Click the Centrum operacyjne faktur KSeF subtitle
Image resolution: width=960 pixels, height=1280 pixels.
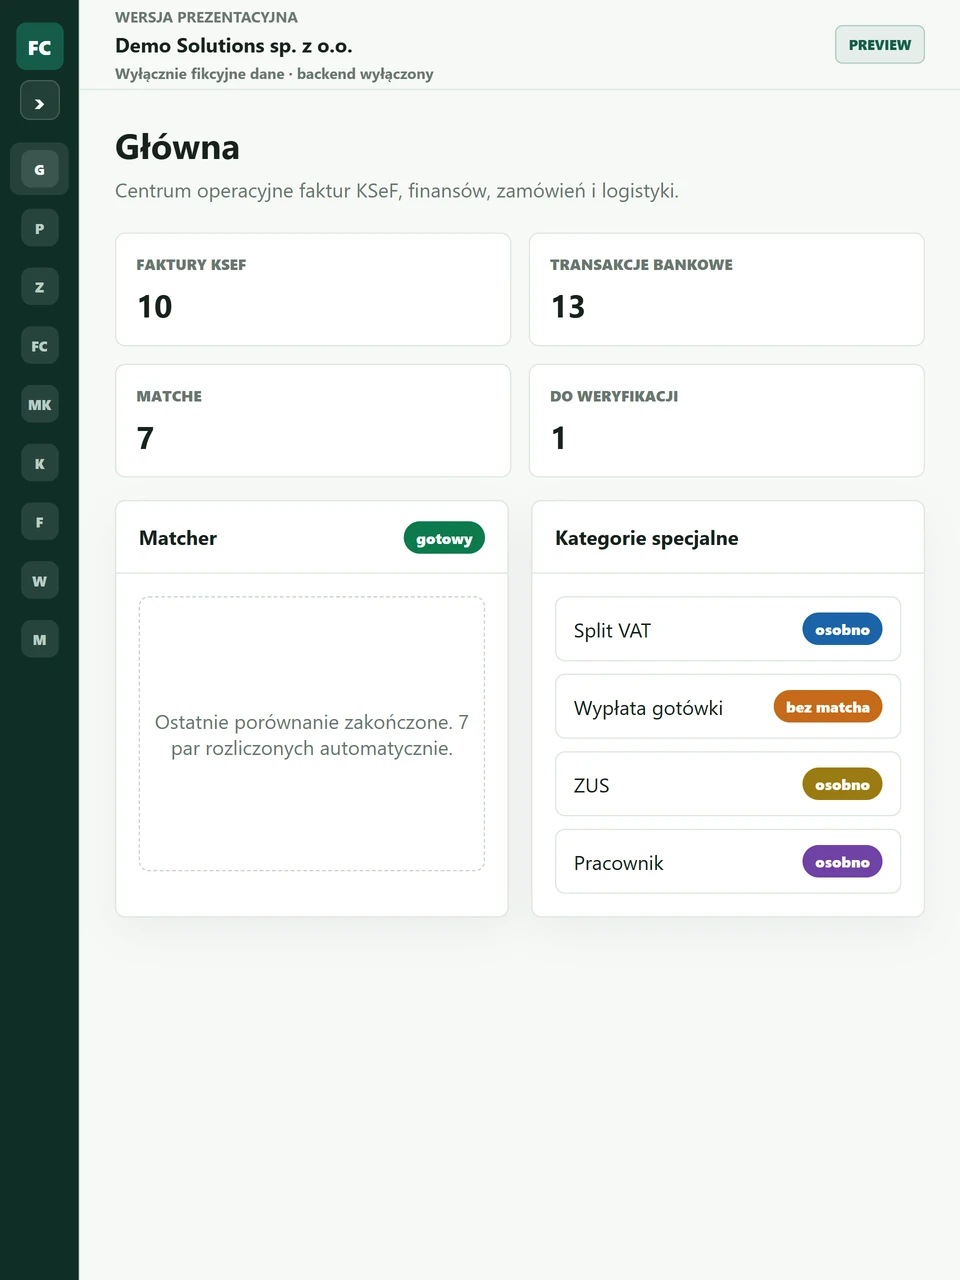(397, 191)
